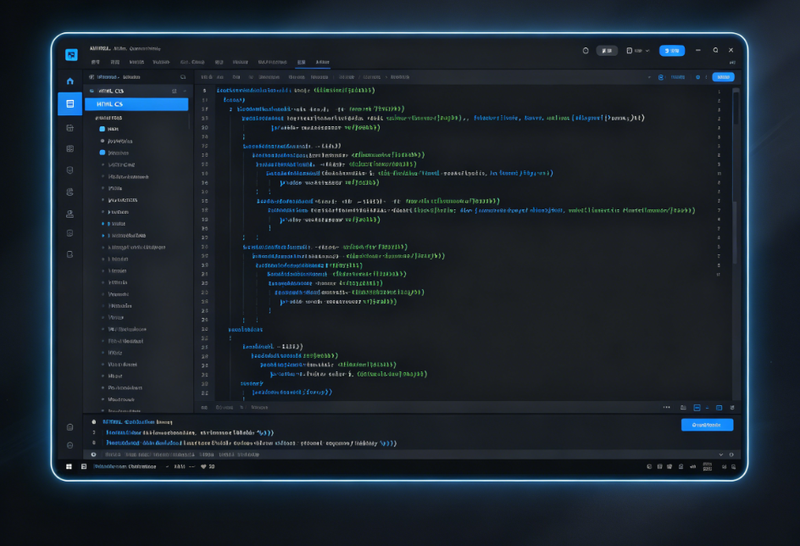This screenshot has width=800, height=546.
Task: Click the blue button in title bar
Action: click(x=672, y=51)
